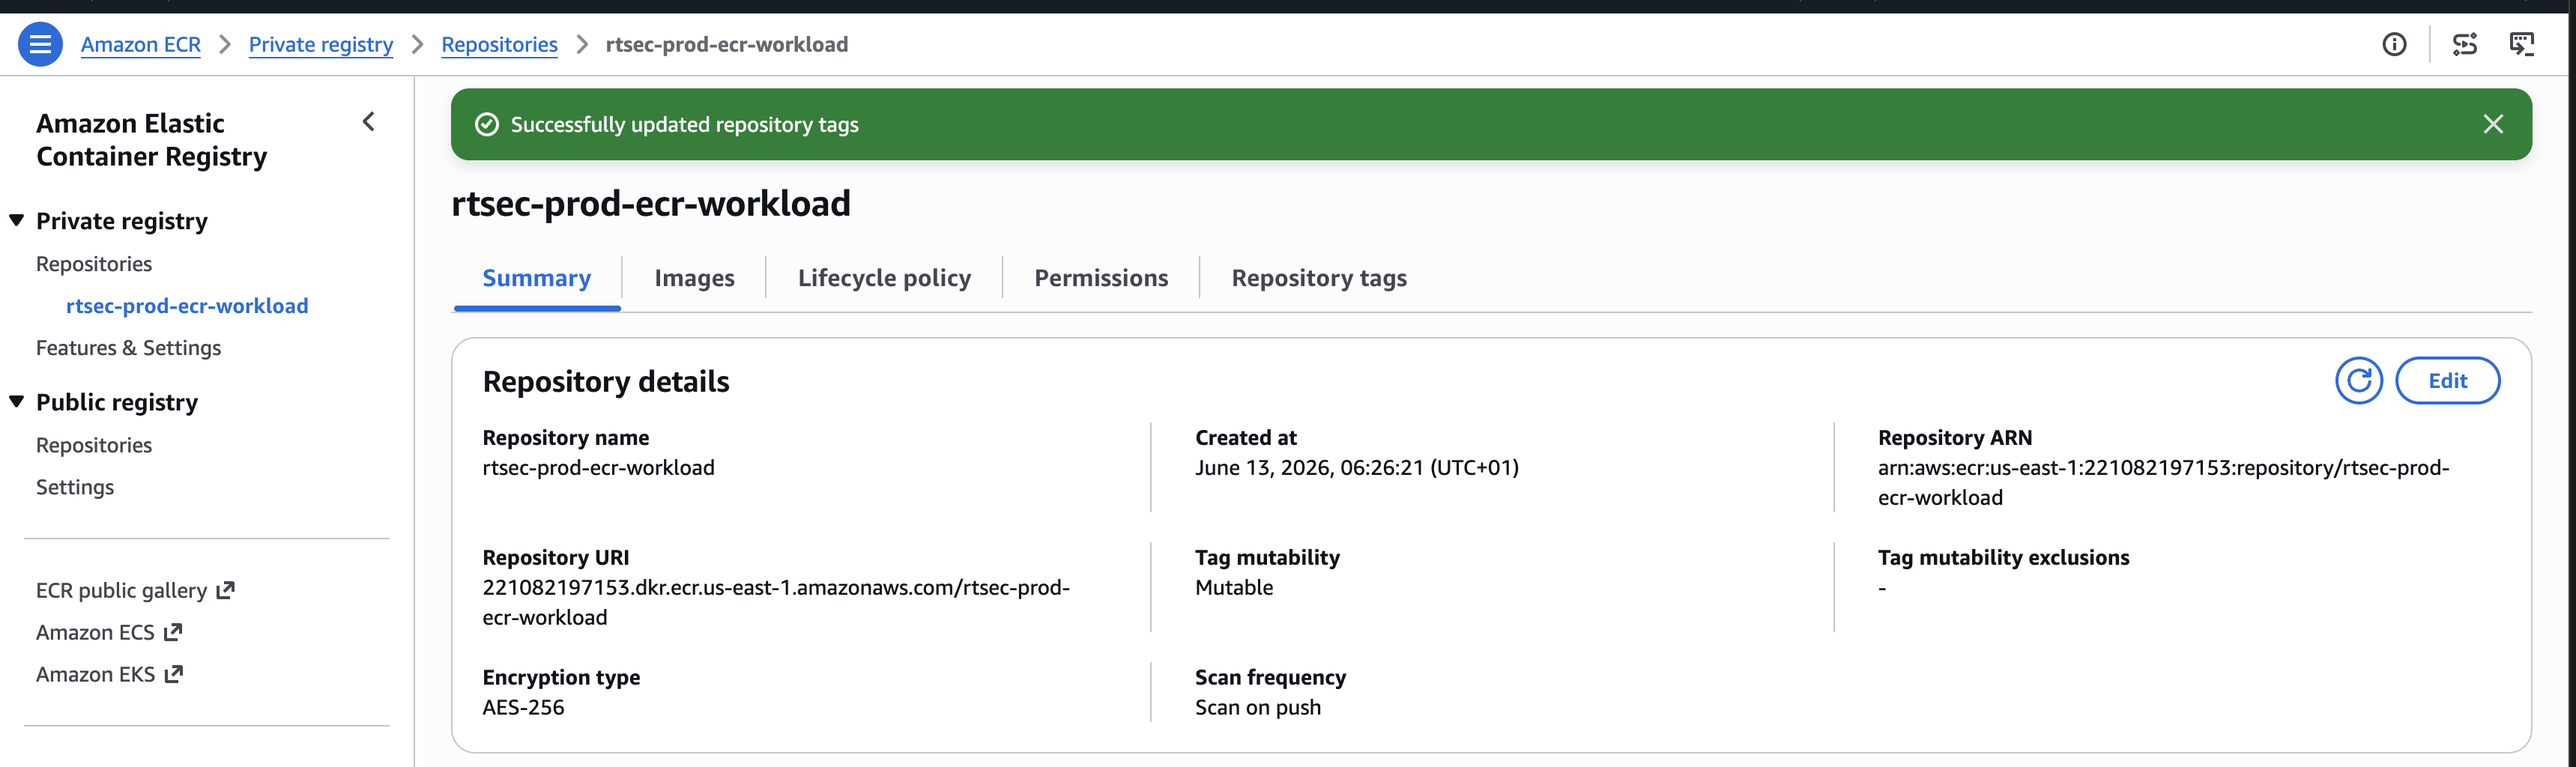Viewport: 2576px width, 767px height.
Task: Click the 'AES-256' encryption value
Action: tap(523, 707)
